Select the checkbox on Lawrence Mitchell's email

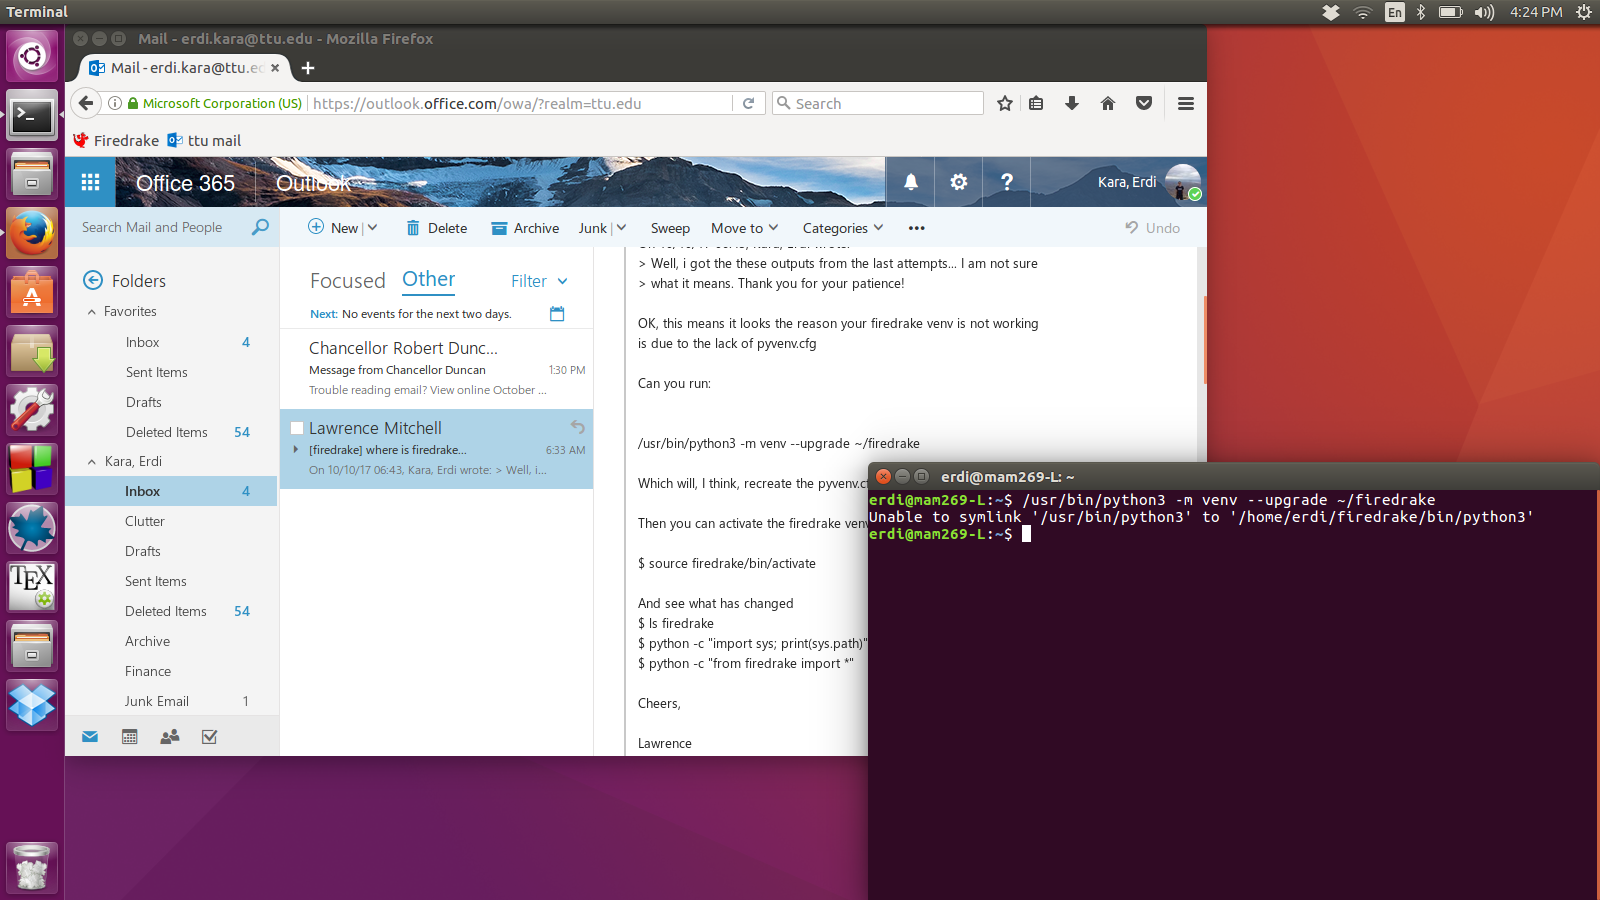(x=297, y=428)
